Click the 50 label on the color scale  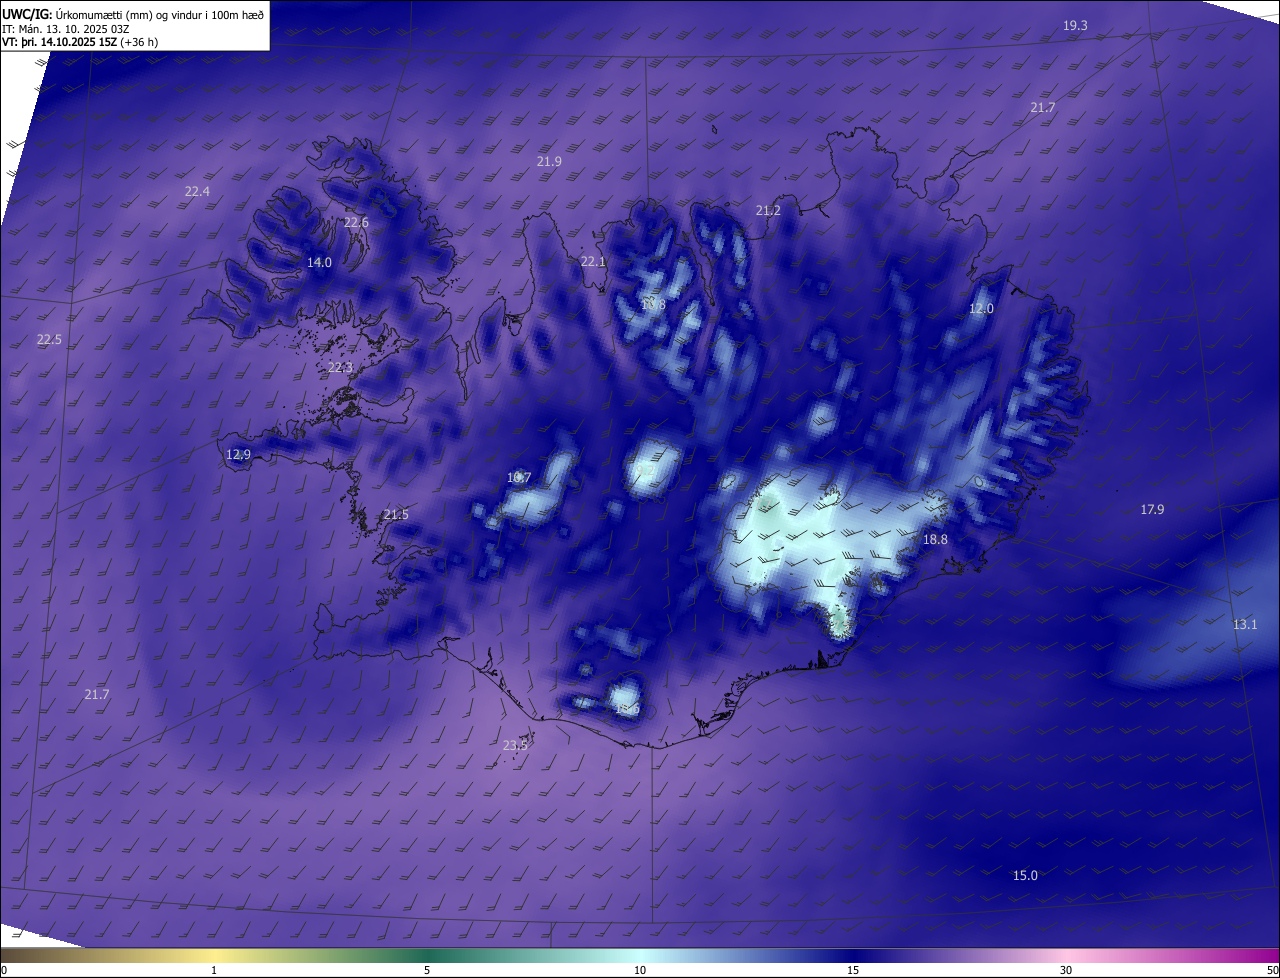click(x=1272, y=970)
